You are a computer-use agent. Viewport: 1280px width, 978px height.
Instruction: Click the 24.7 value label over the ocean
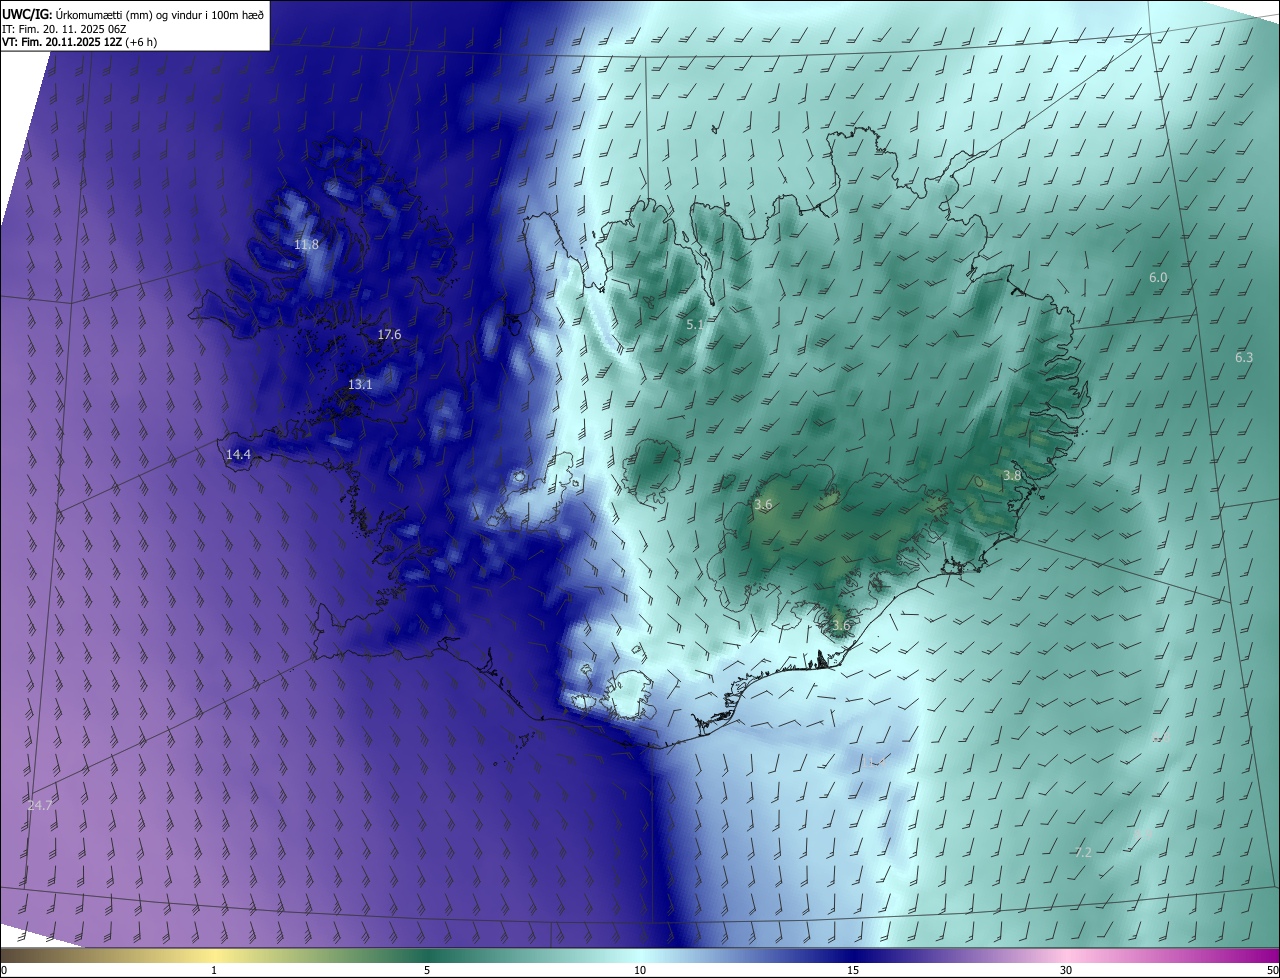(x=40, y=805)
